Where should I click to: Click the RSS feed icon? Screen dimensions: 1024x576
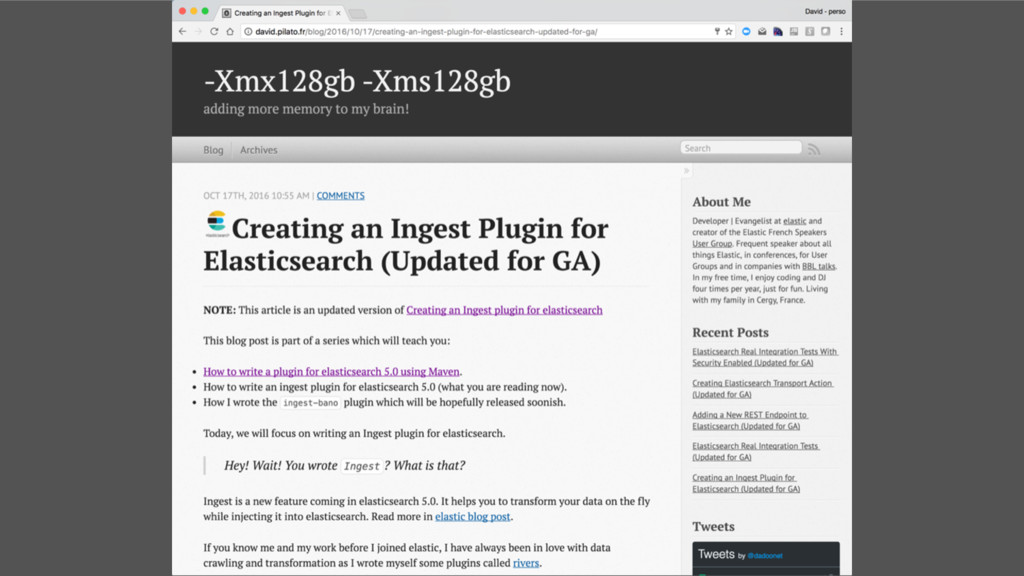tap(814, 149)
